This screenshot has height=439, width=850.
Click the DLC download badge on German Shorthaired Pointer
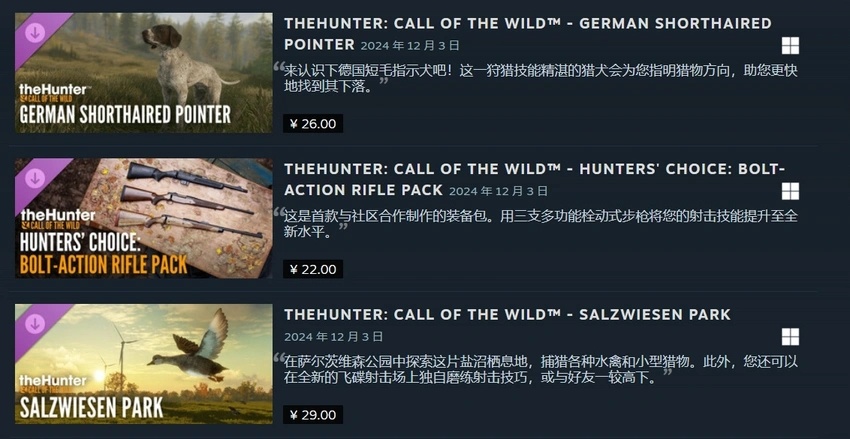coord(35,33)
